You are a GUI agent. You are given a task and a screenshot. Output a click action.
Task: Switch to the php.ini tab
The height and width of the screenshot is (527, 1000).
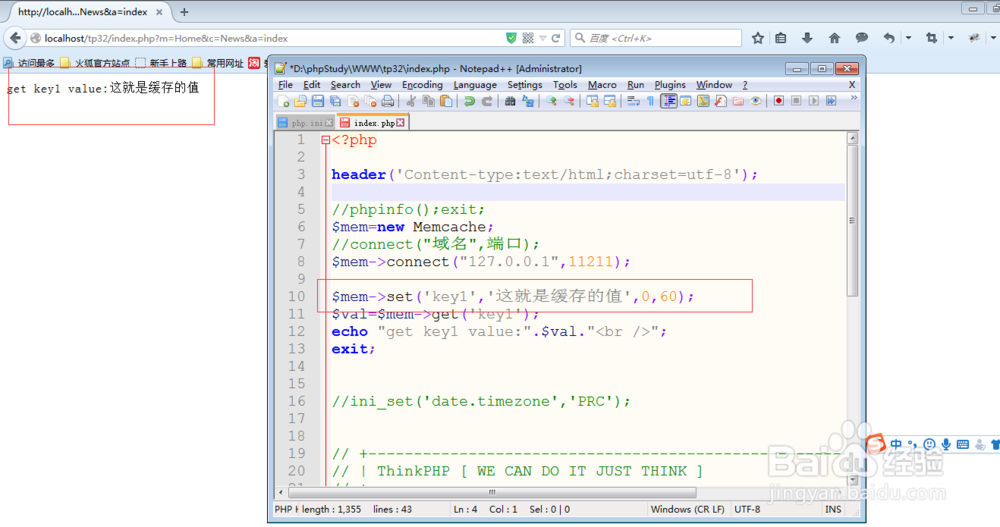point(304,122)
